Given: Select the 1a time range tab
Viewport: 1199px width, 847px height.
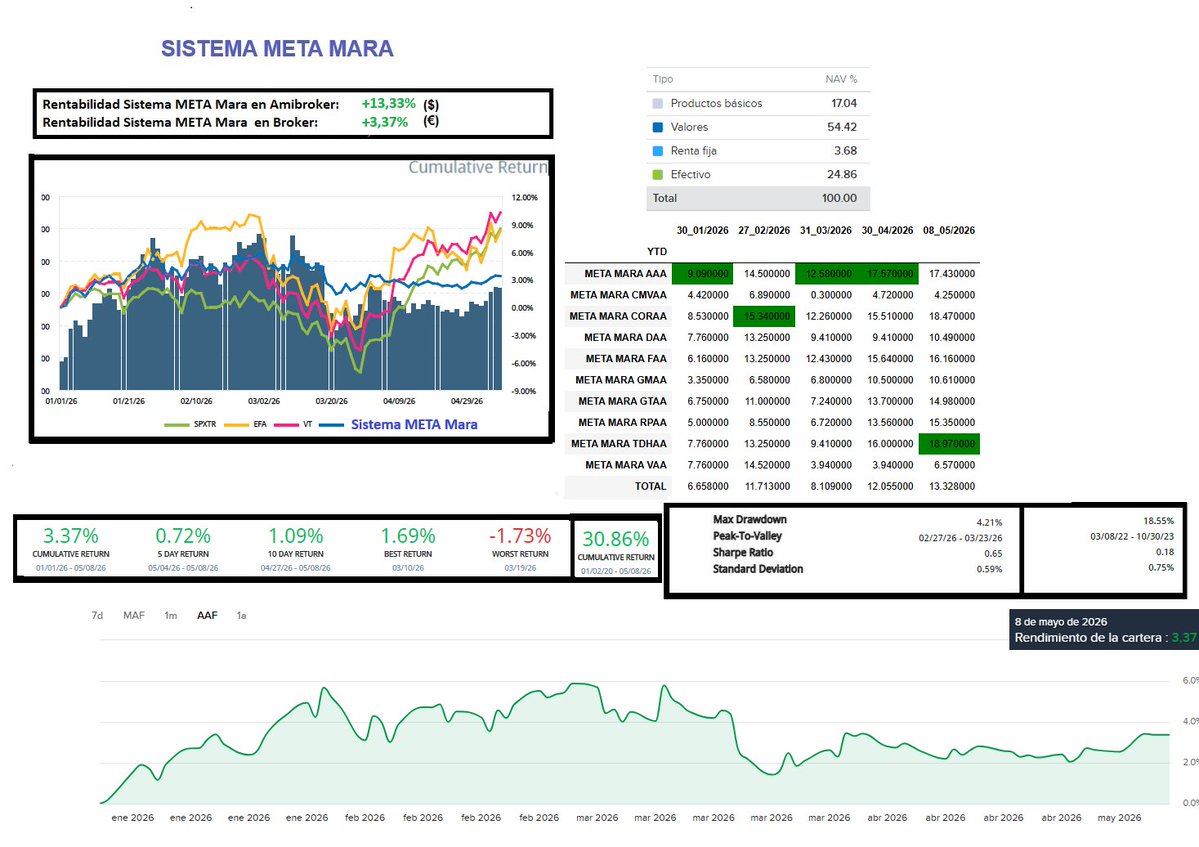Looking at the screenshot, I should point(242,615).
